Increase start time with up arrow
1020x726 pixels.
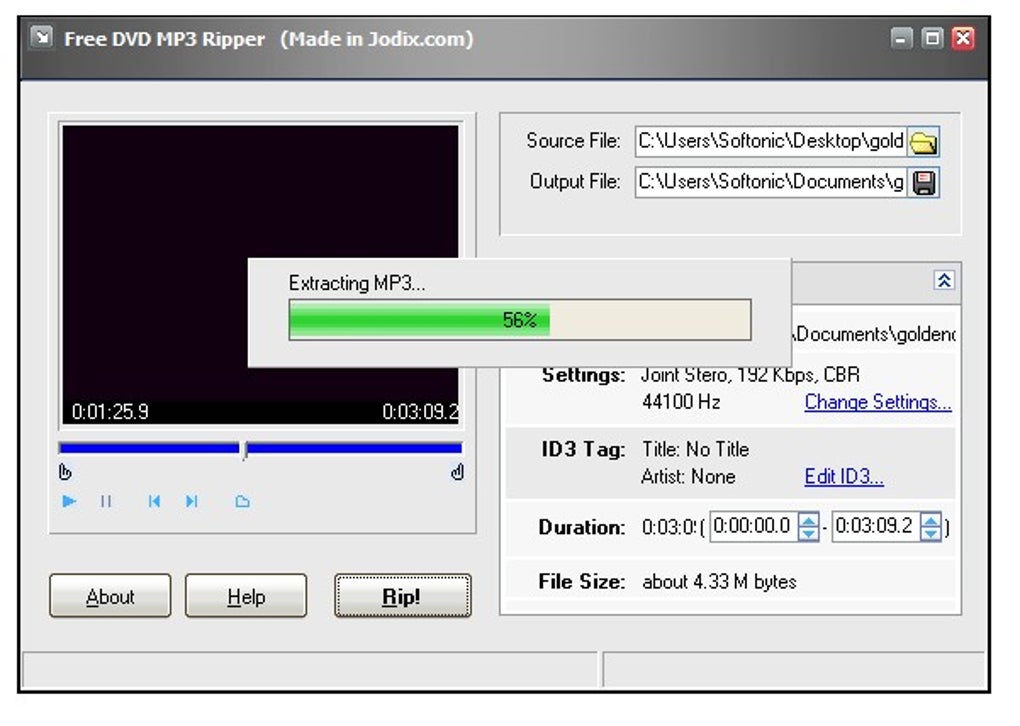tap(809, 520)
